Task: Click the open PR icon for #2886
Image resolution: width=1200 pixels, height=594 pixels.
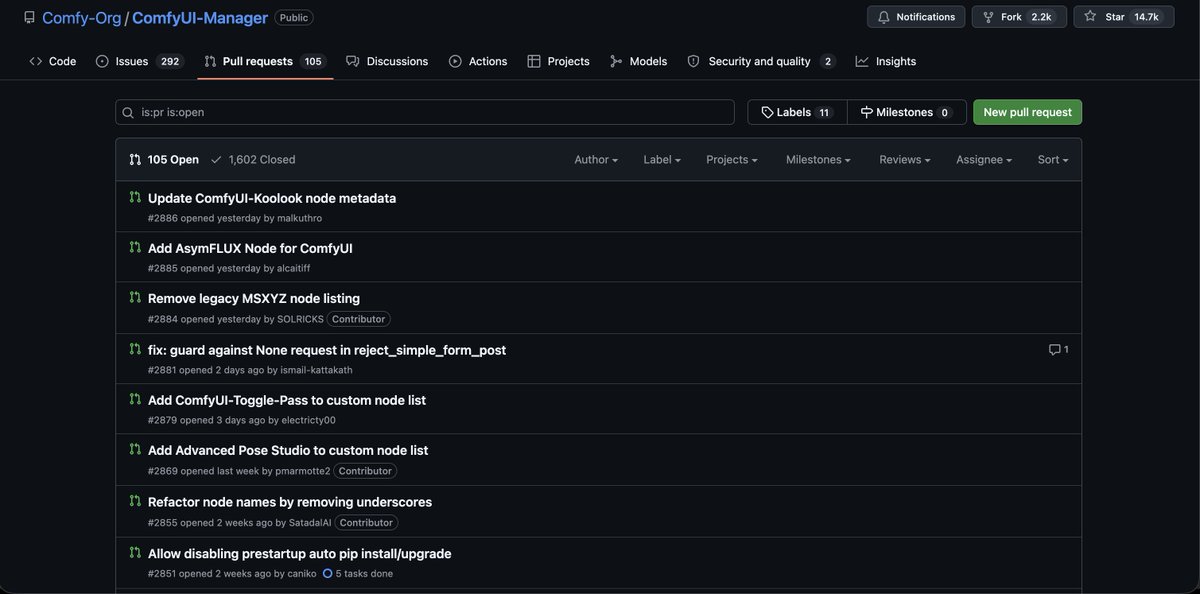Action: [135, 197]
